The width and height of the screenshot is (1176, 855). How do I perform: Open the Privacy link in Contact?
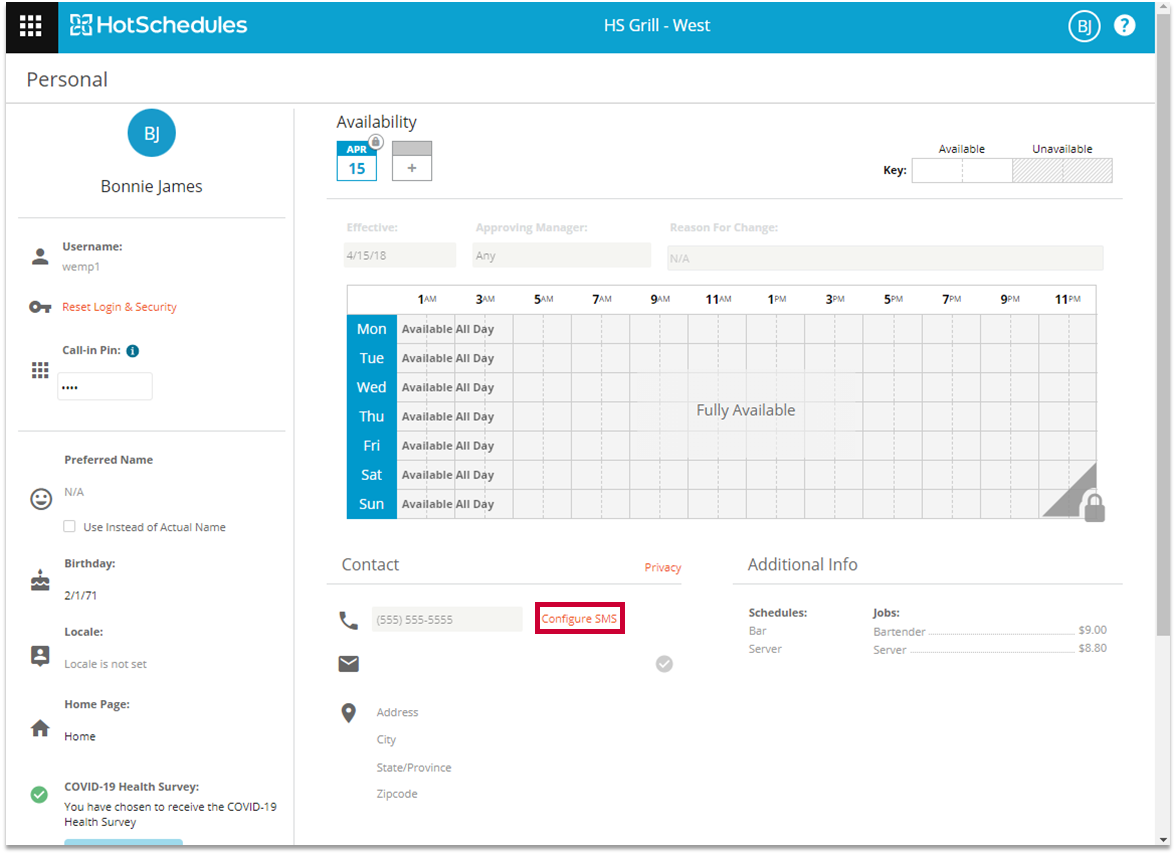pos(662,568)
